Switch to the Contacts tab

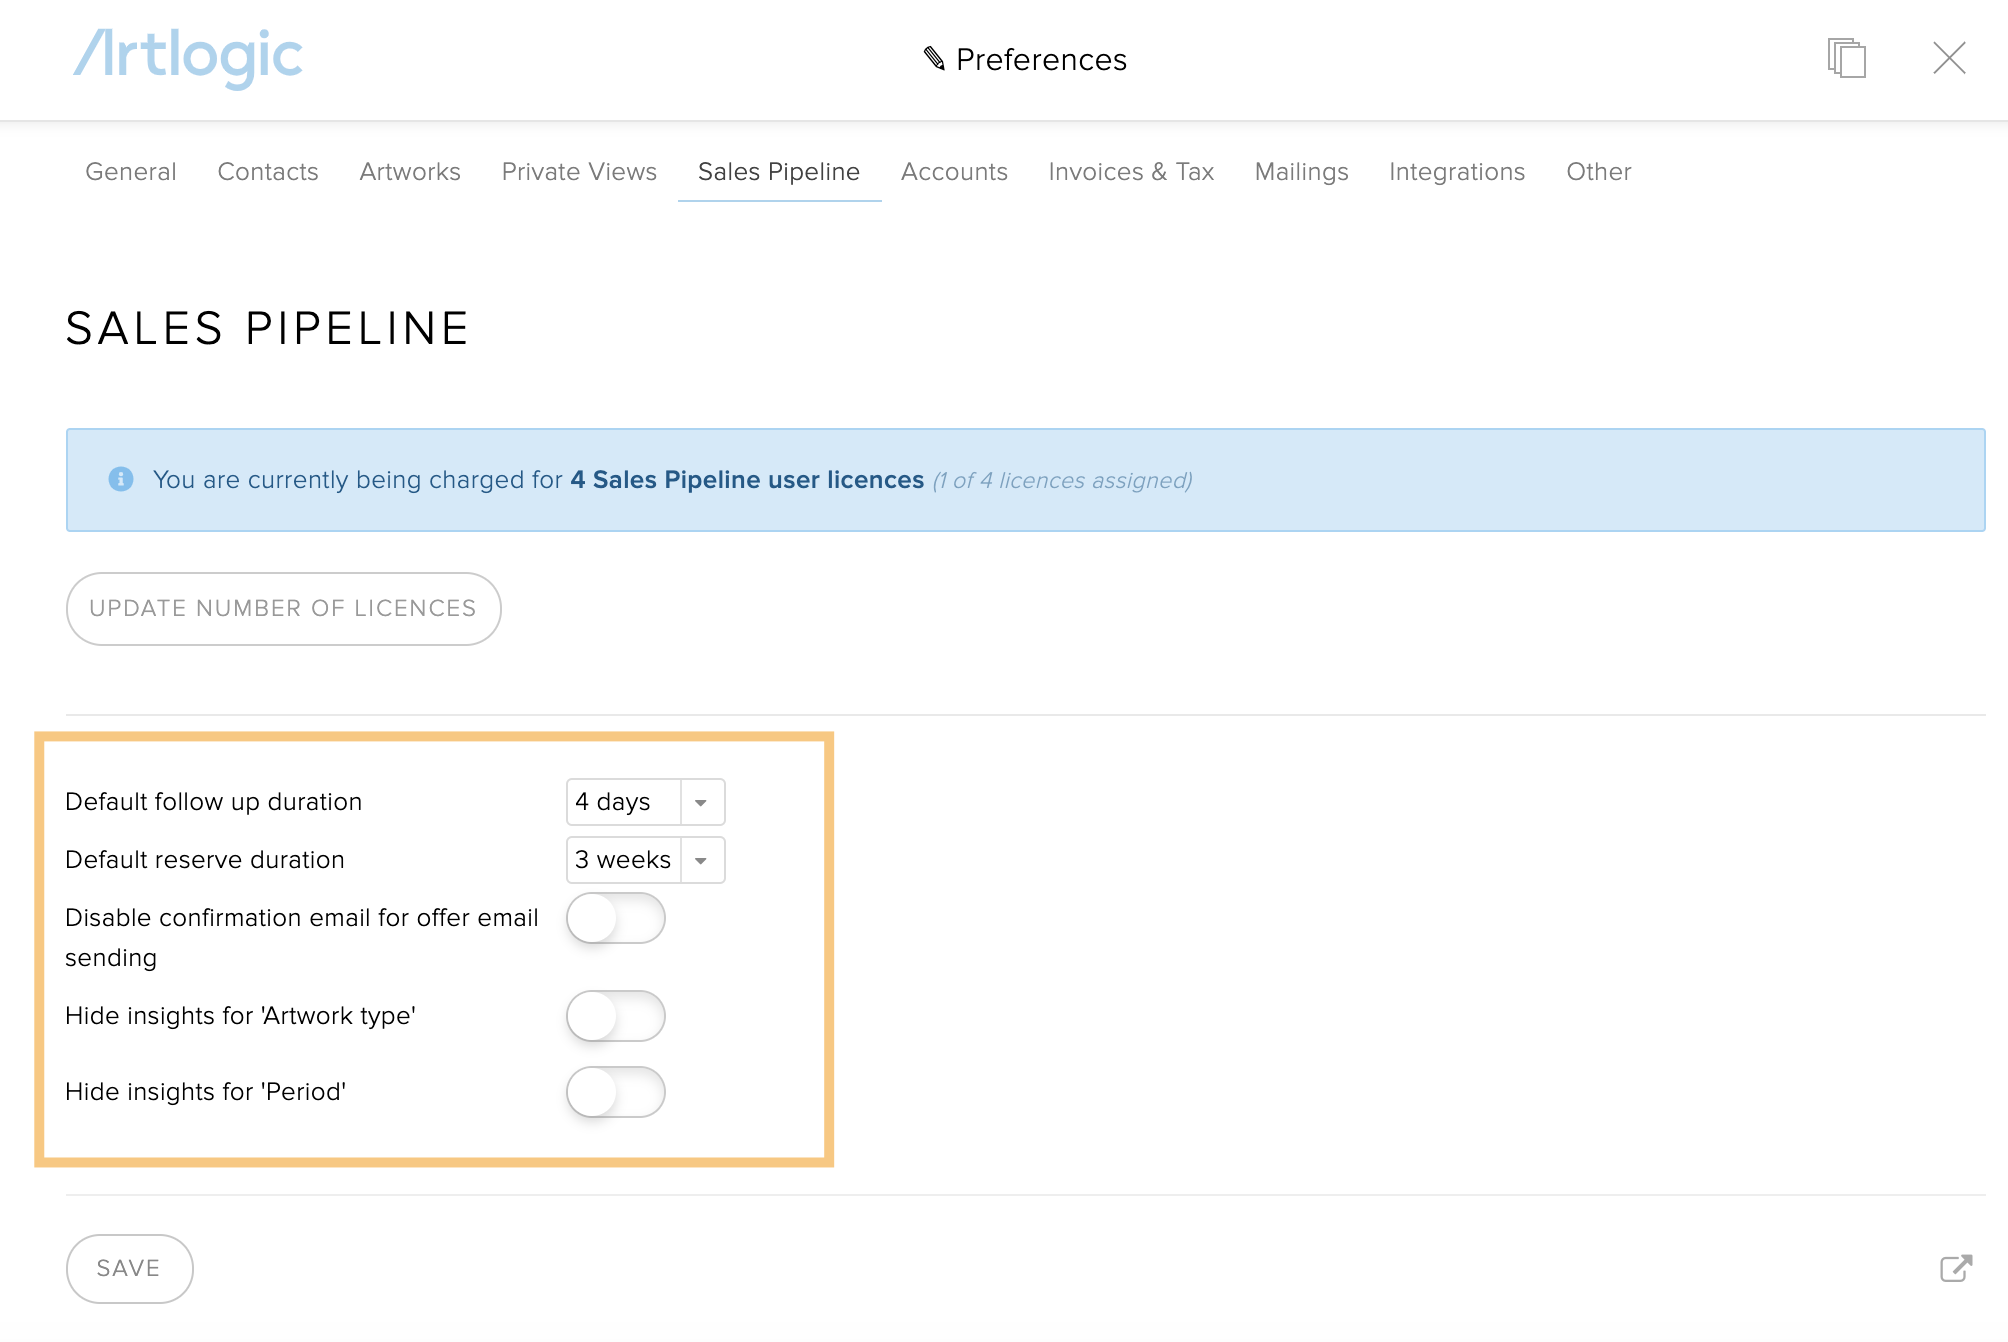click(268, 172)
